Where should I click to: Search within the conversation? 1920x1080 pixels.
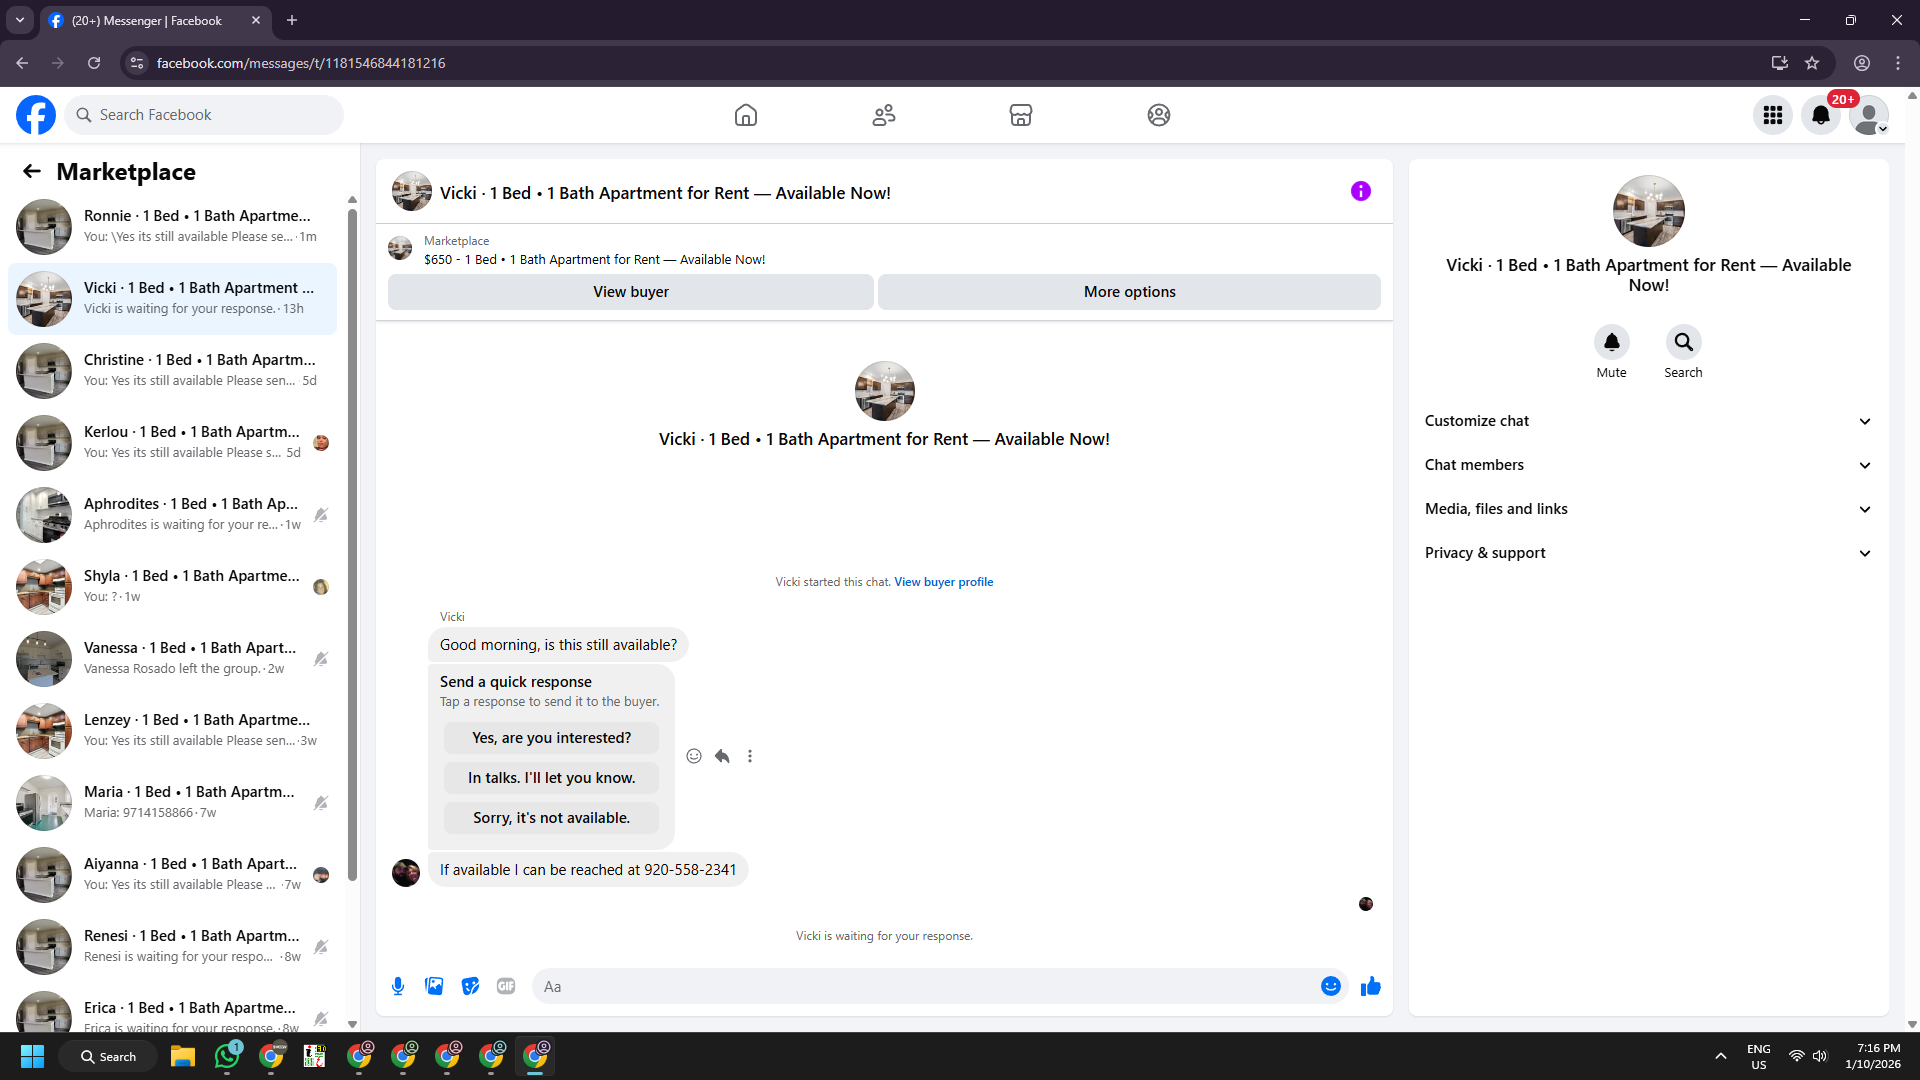coord(1683,343)
